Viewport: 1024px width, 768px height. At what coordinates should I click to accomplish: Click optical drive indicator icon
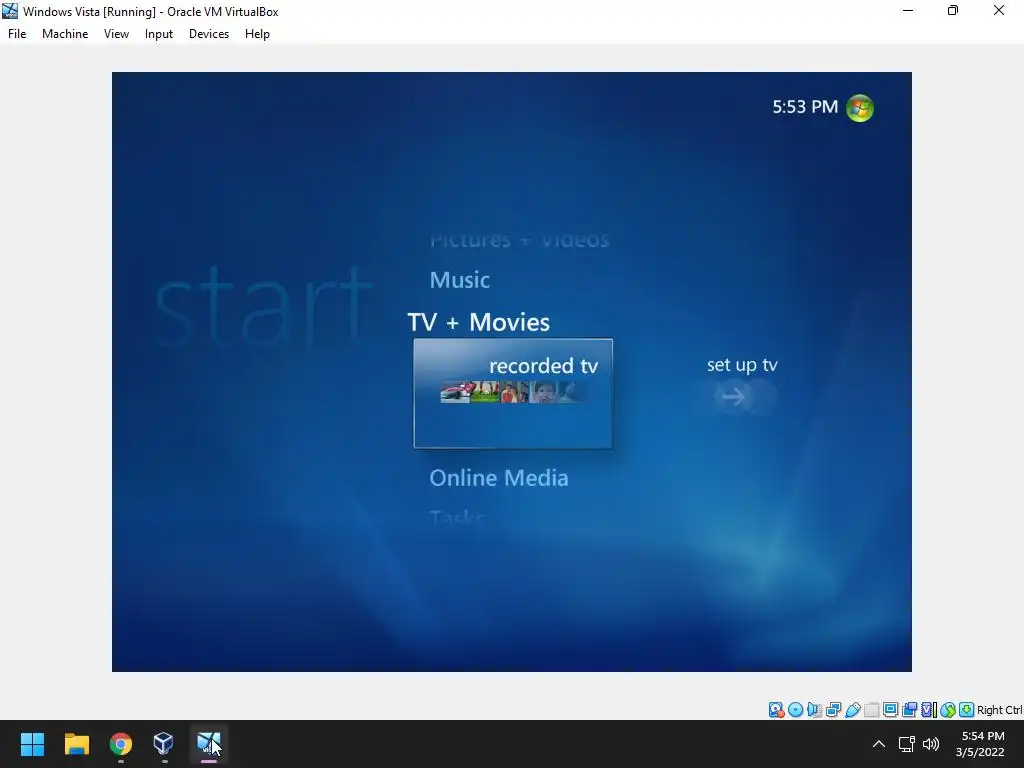(795, 710)
